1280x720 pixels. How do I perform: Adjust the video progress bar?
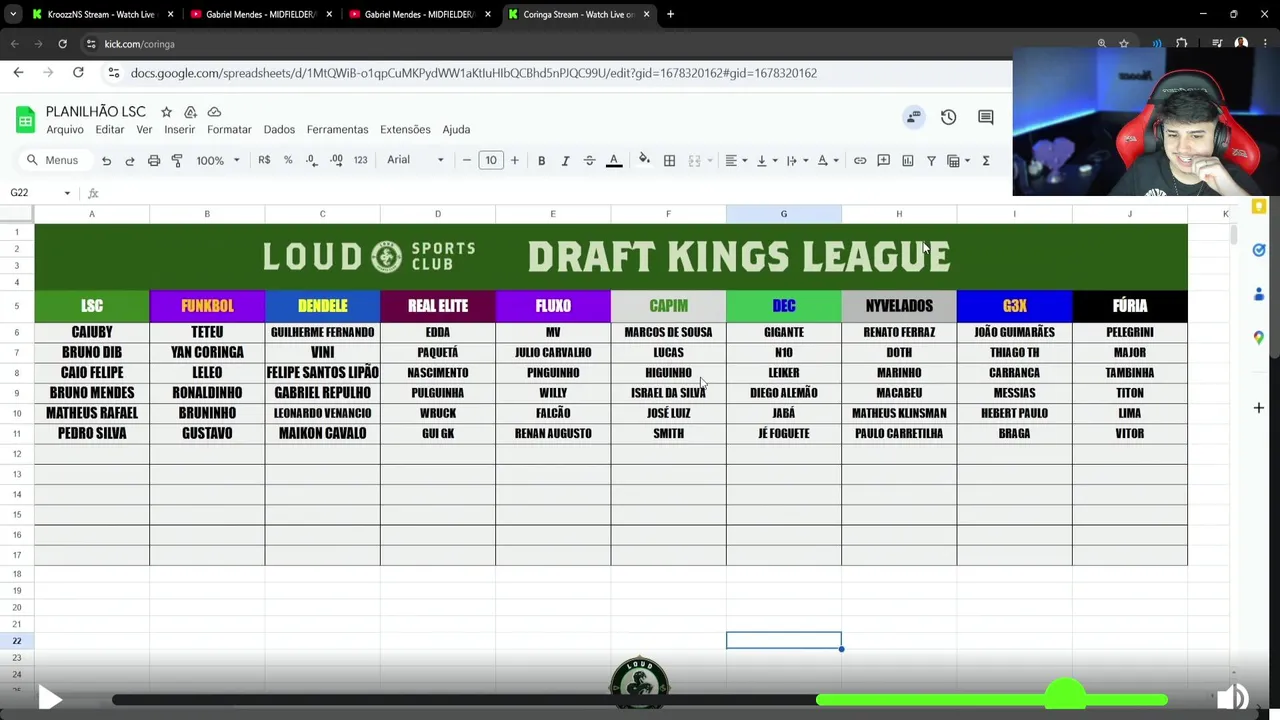640,700
